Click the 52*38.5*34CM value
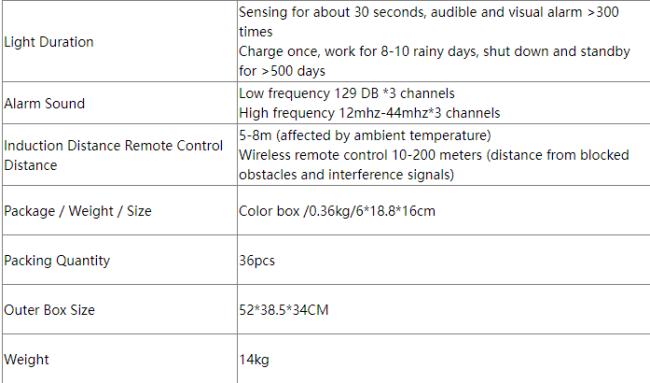650x383 pixels. click(284, 310)
